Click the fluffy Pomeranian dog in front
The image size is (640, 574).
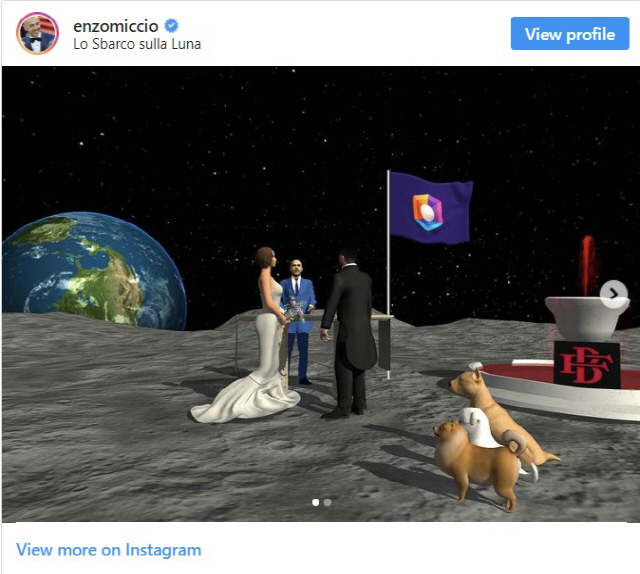478,463
